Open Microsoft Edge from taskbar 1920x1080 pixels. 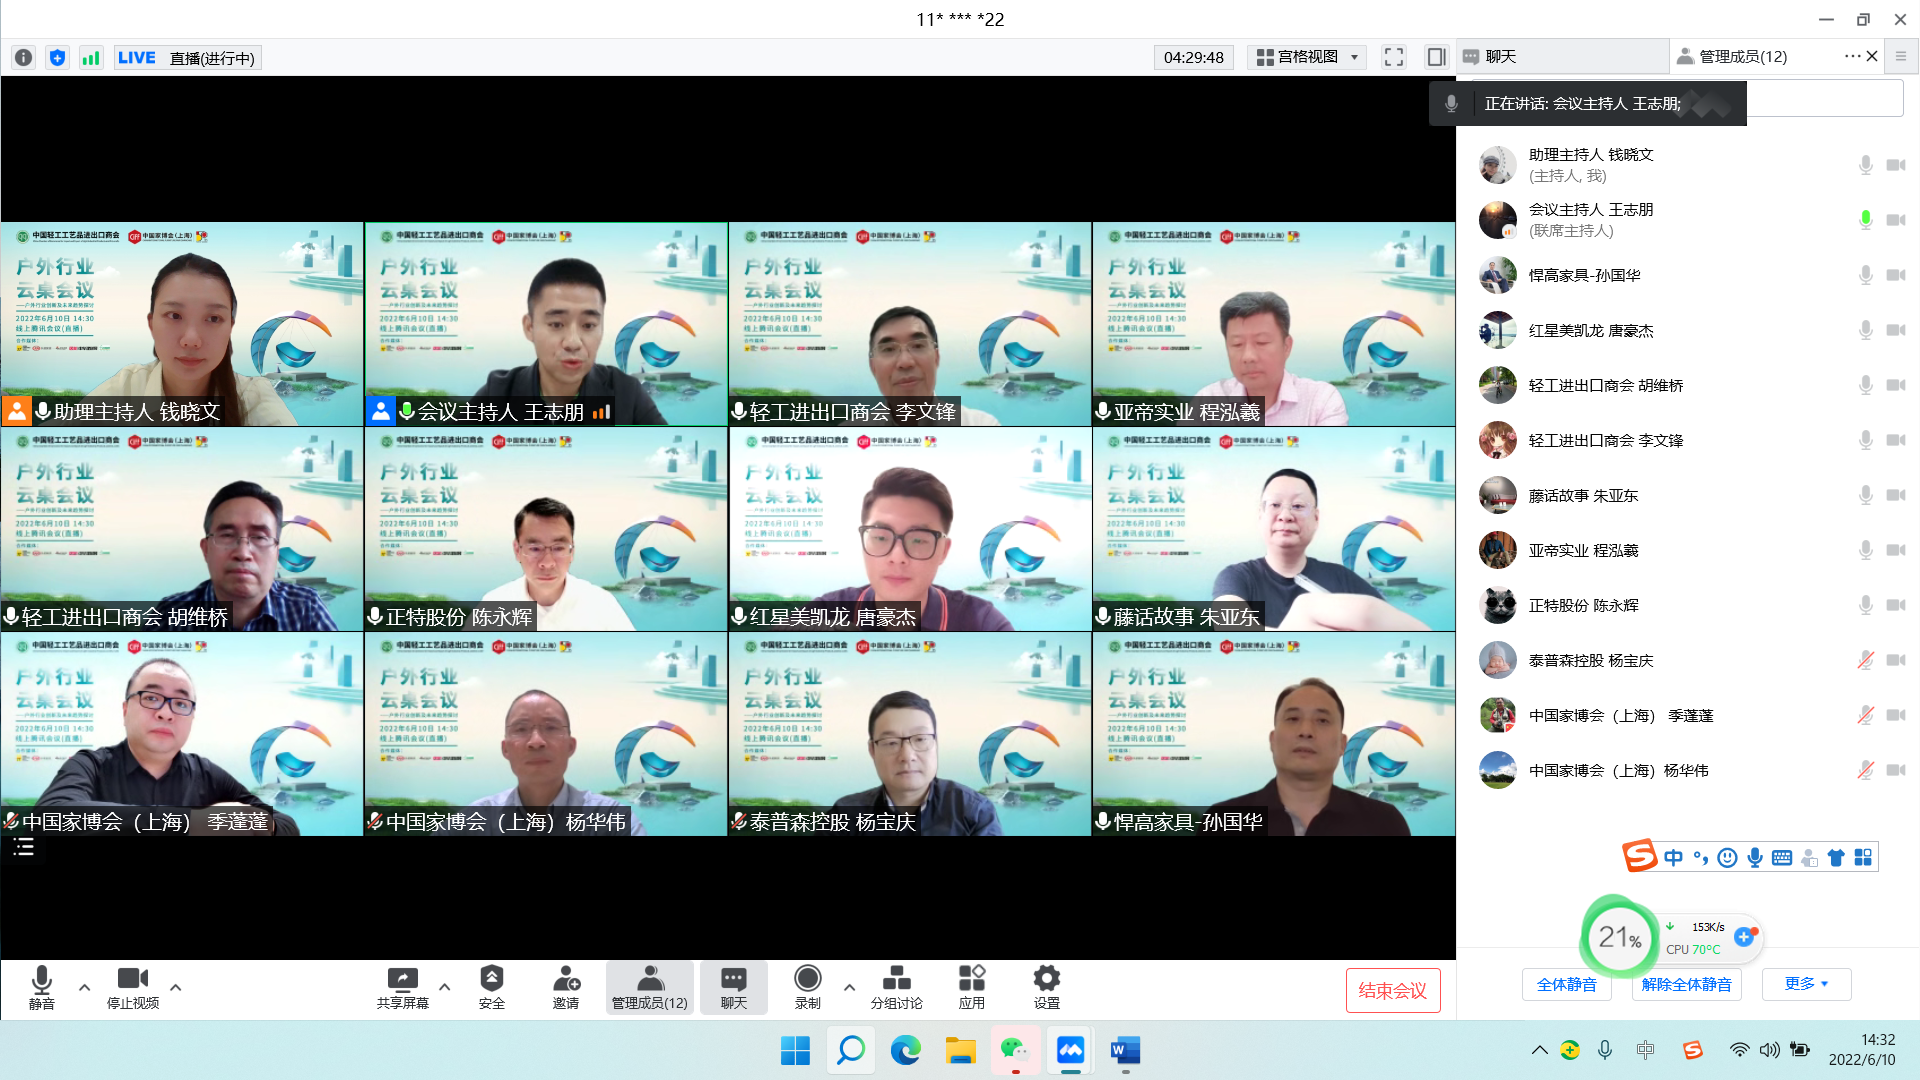905,1050
